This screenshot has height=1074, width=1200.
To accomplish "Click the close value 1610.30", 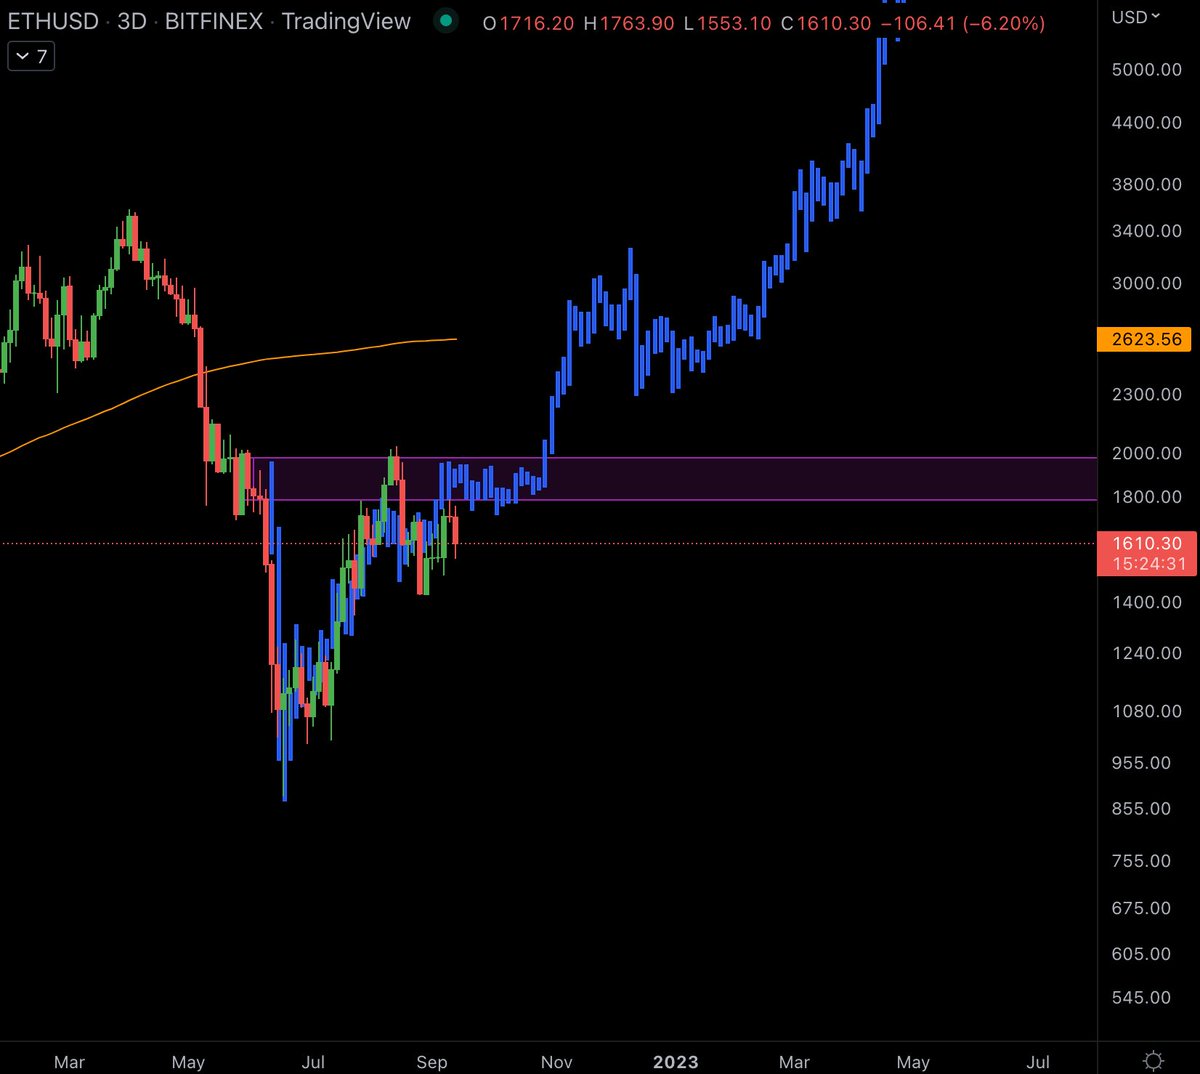I will click(834, 23).
